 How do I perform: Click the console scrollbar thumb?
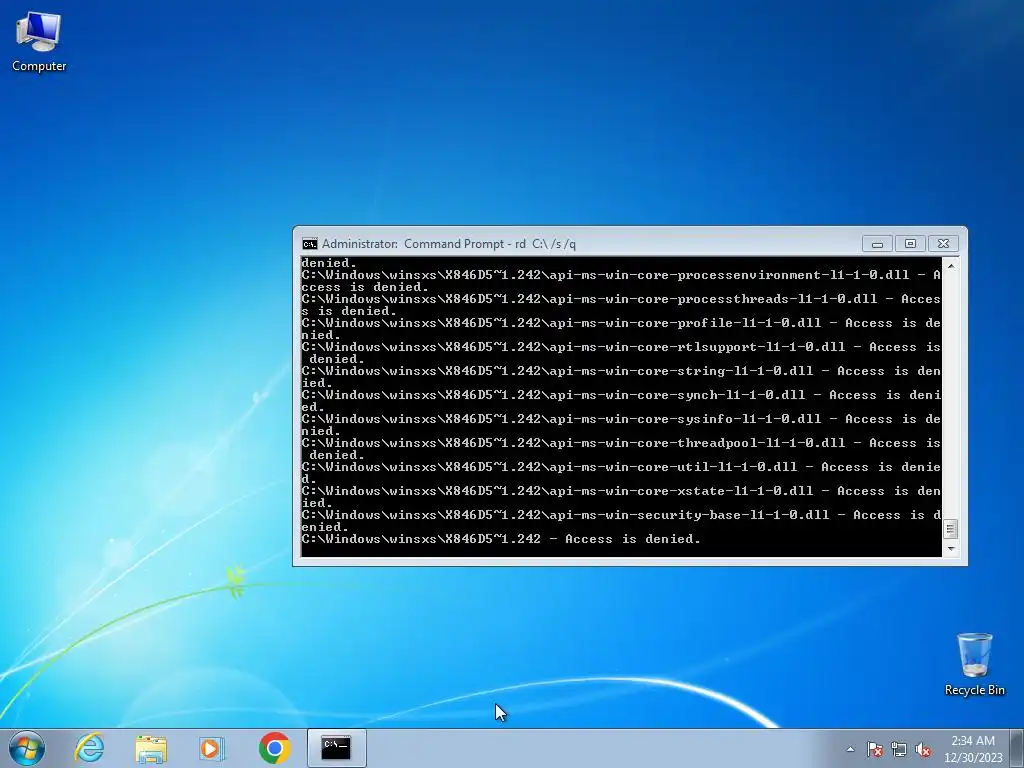click(951, 528)
